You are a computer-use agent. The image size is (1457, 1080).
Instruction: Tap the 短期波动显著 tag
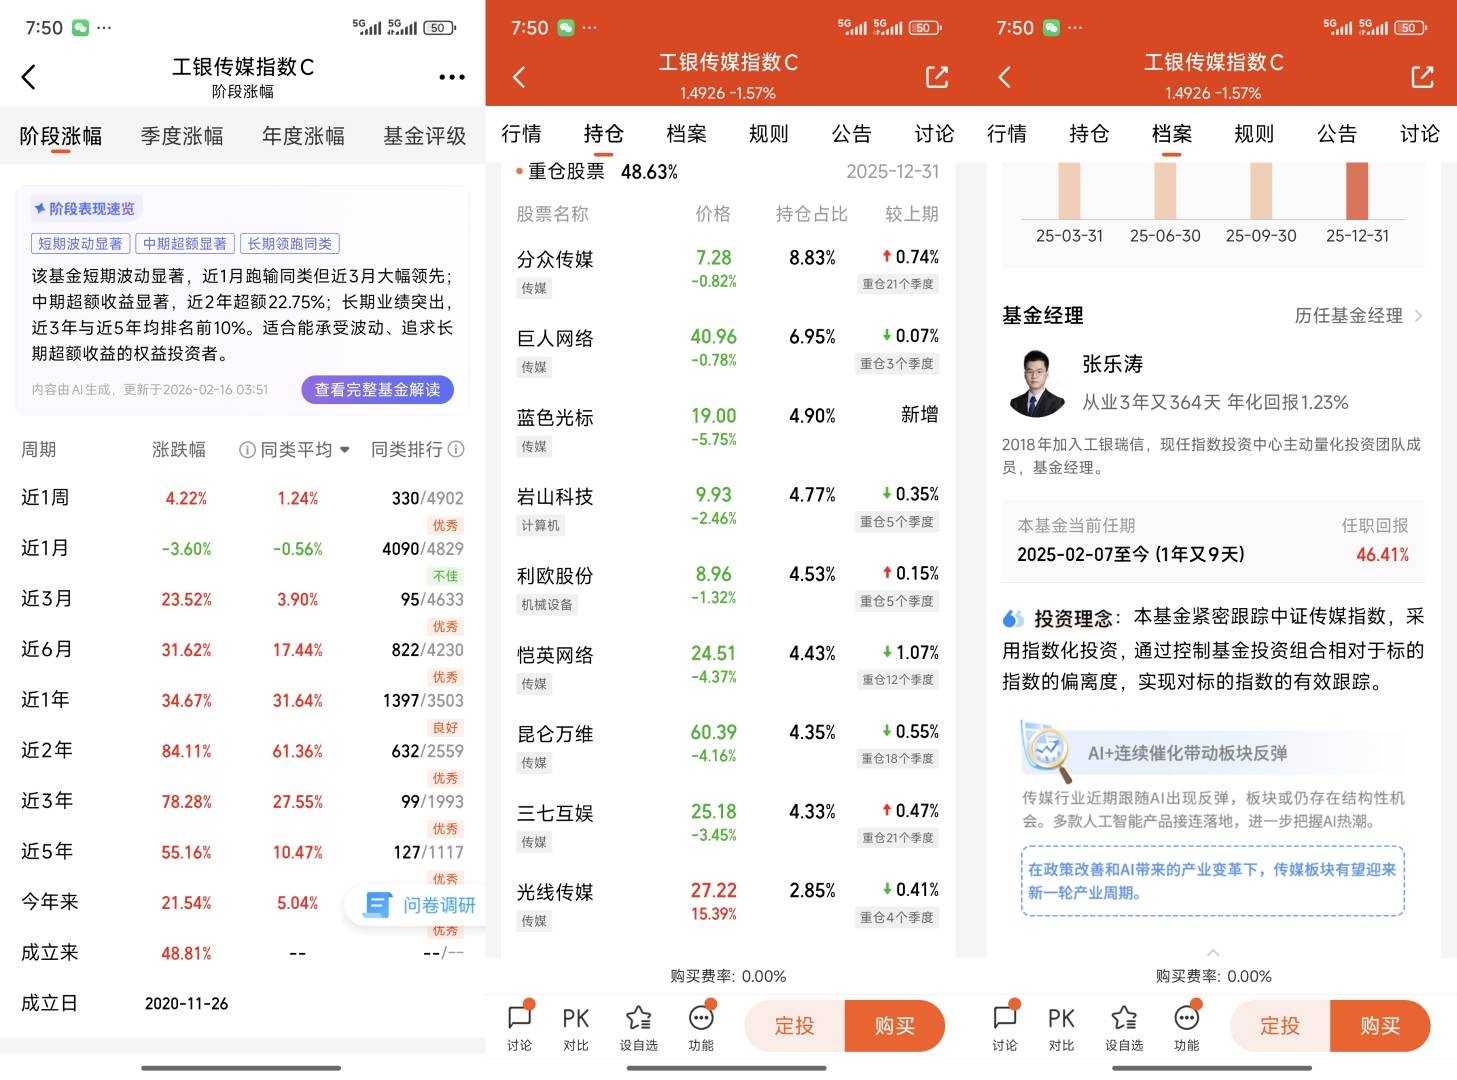[x=80, y=243]
